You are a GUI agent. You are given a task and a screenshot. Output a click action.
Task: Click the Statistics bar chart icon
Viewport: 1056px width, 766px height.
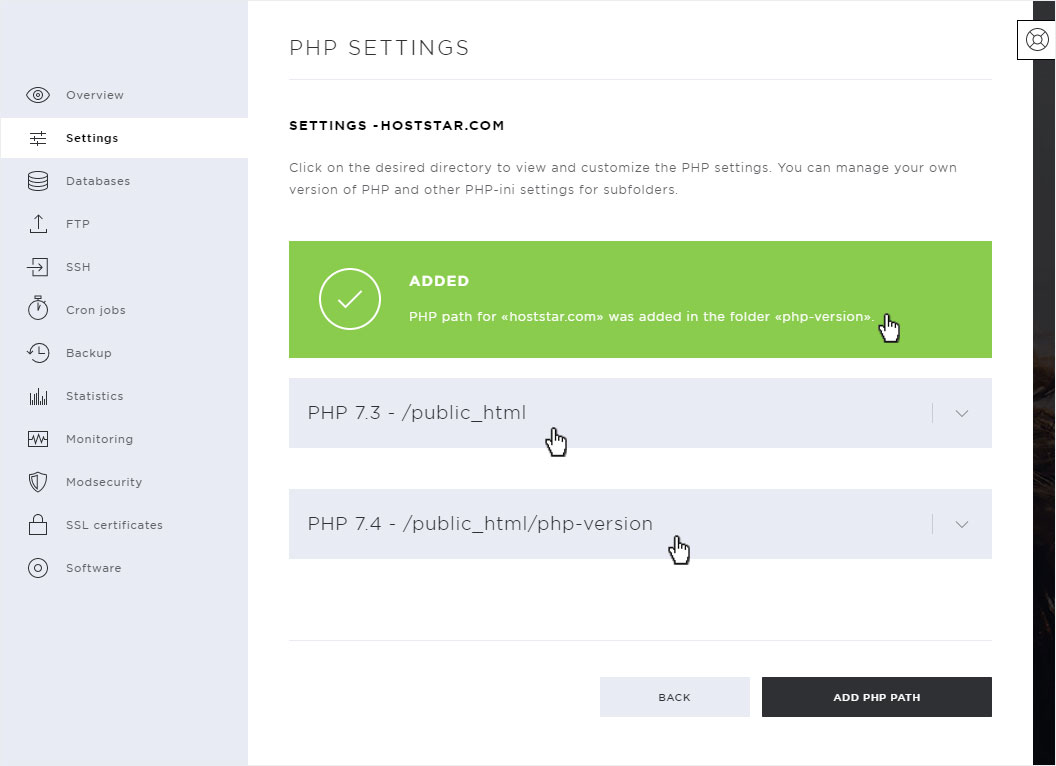[x=38, y=397]
